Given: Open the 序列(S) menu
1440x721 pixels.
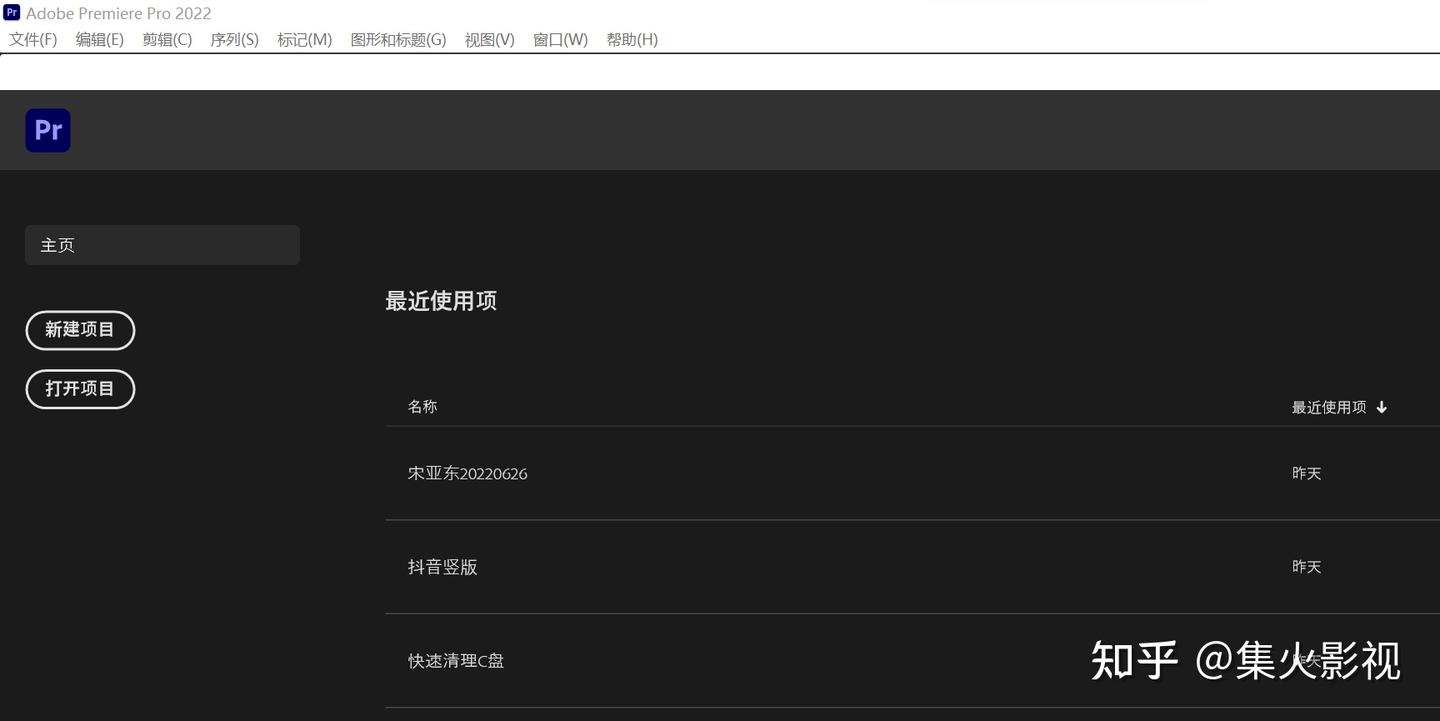Looking at the screenshot, I should coord(234,40).
